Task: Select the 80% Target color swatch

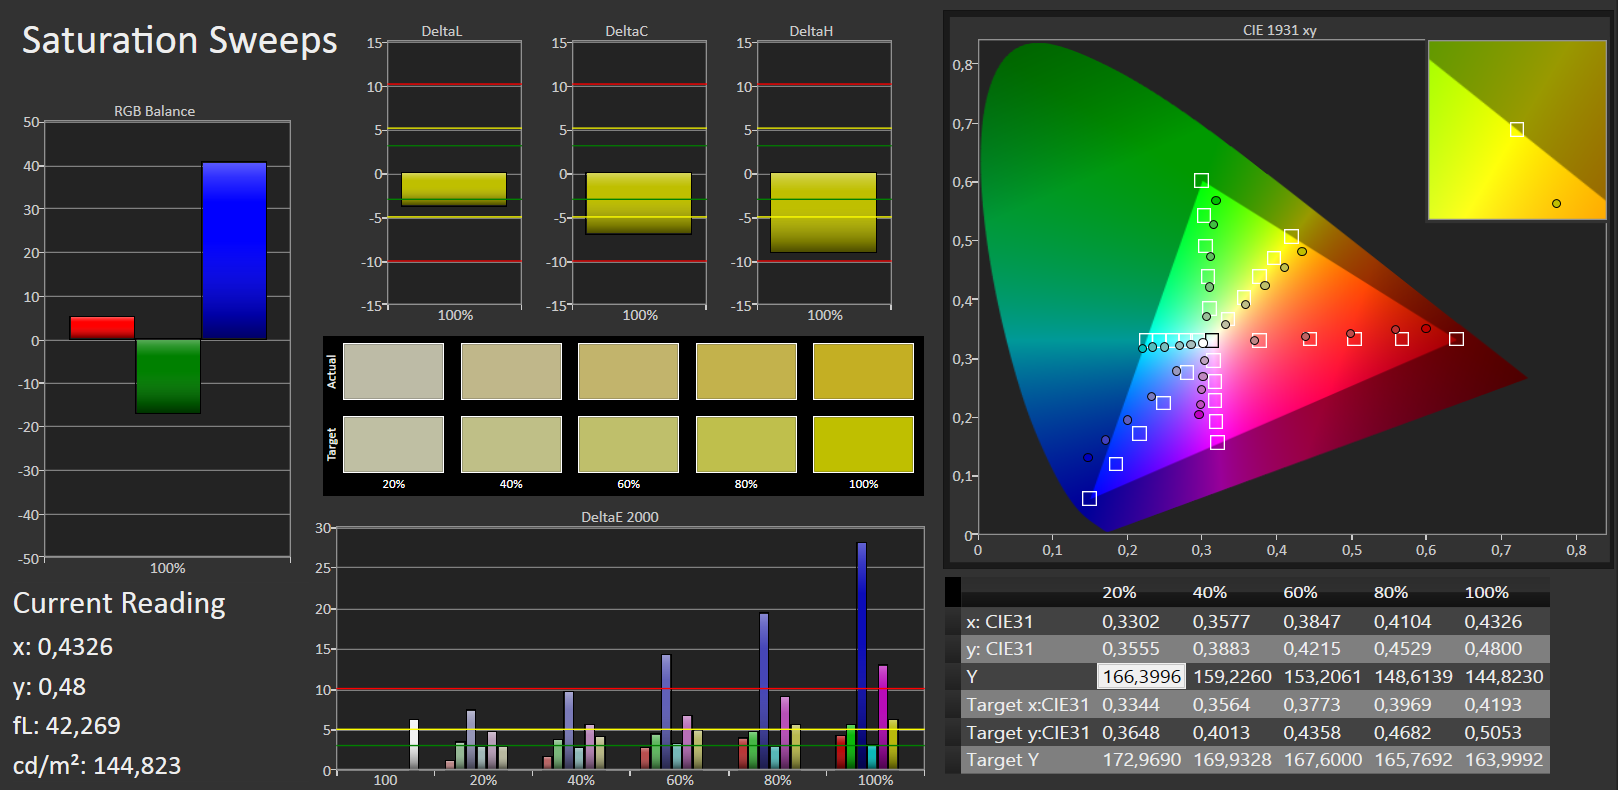Action: pyautogui.click(x=746, y=444)
